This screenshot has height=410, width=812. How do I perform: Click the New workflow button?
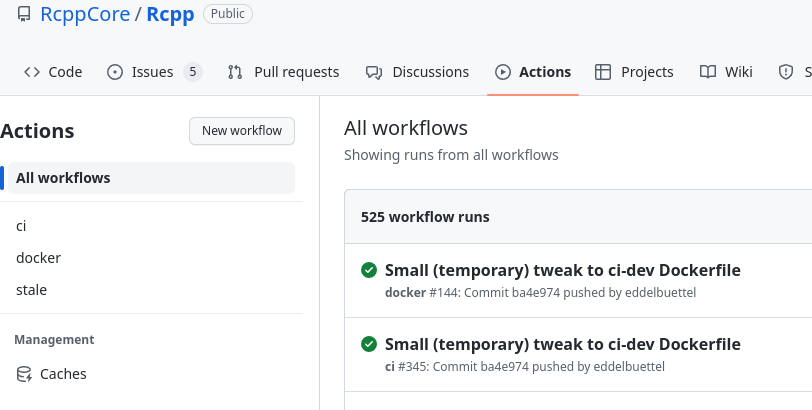(242, 131)
